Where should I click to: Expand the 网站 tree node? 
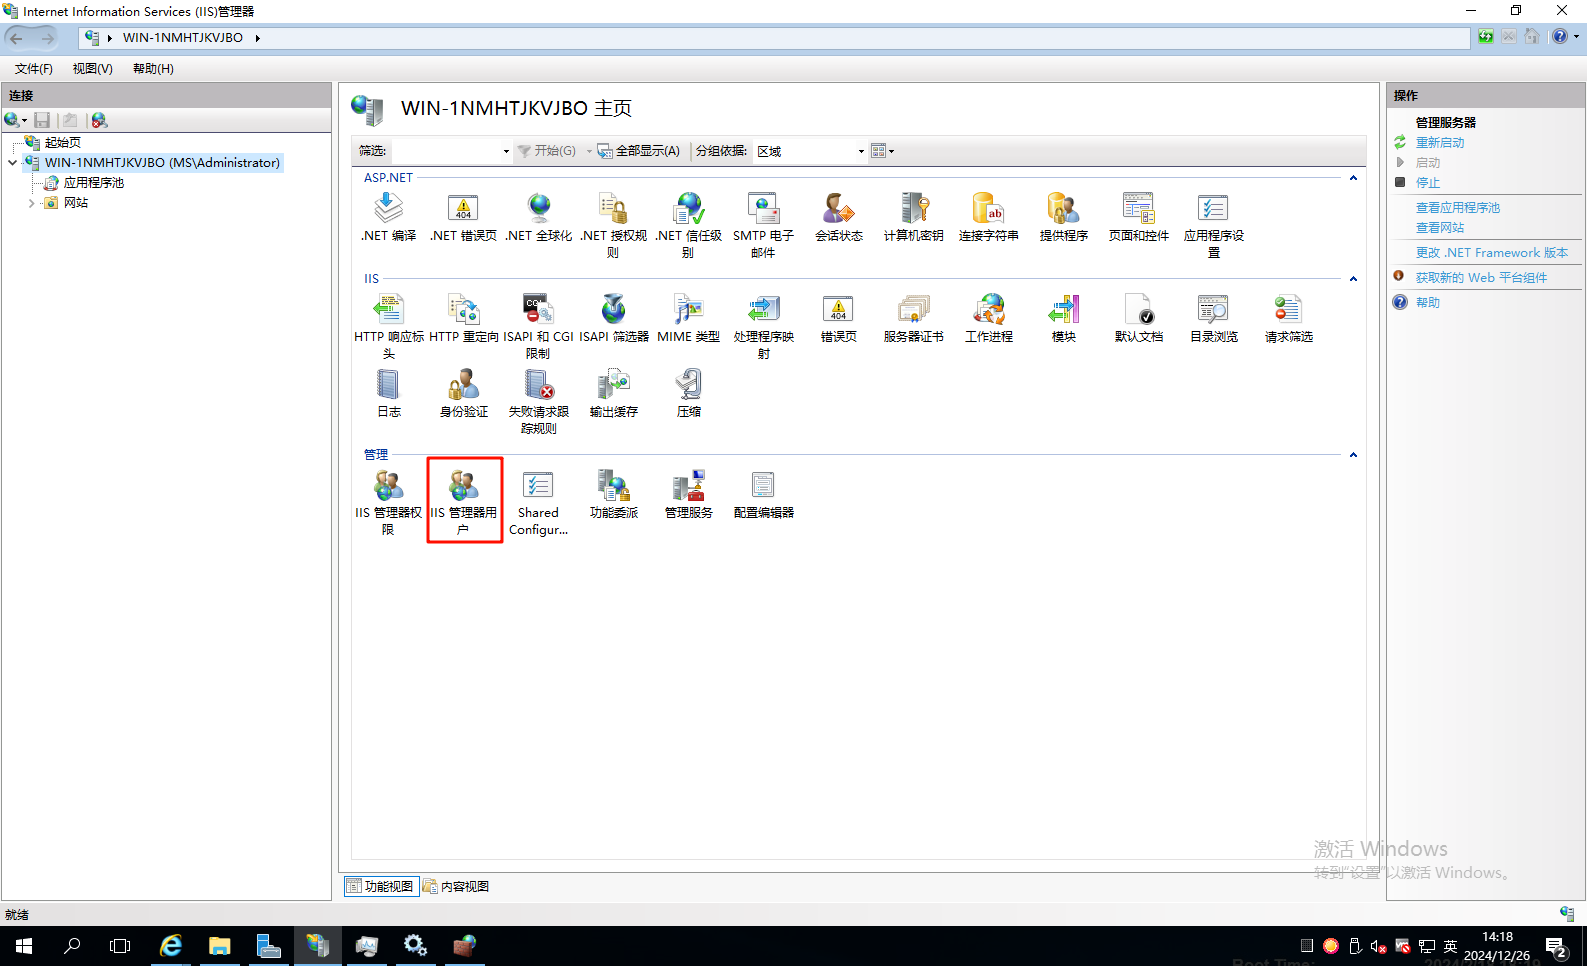coord(31,203)
